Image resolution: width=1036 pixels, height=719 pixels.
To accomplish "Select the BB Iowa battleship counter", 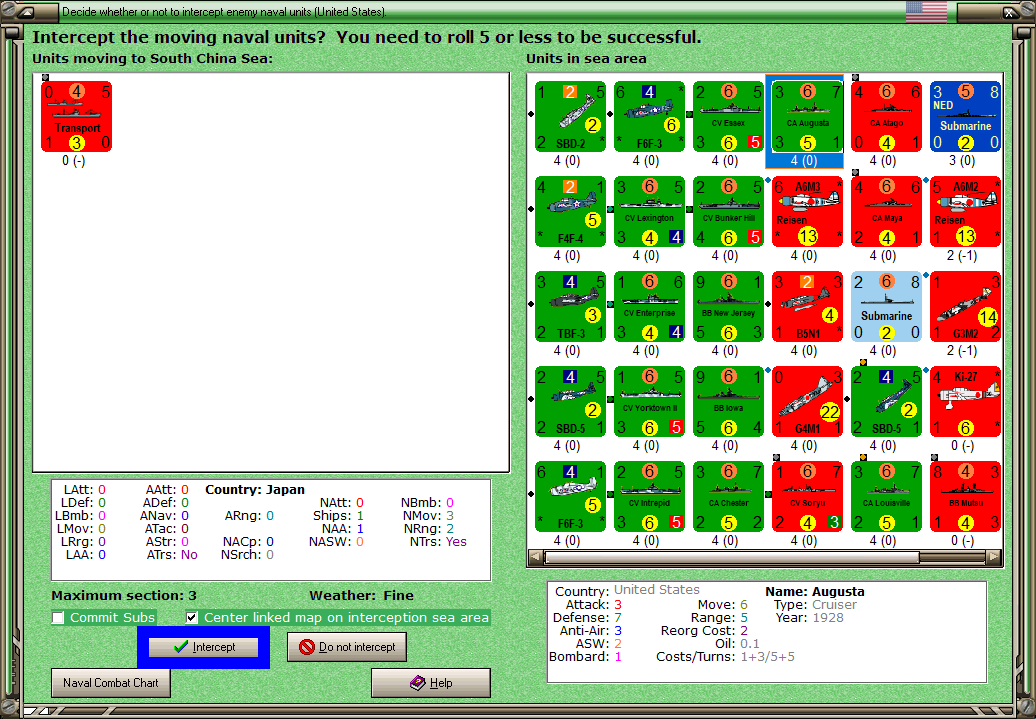I will click(729, 402).
